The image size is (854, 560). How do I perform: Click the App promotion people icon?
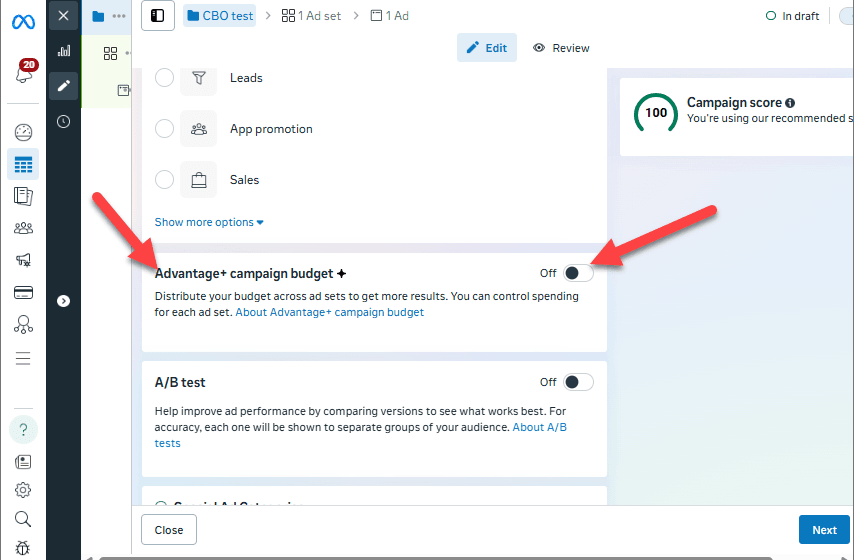pyautogui.click(x=199, y=129)
